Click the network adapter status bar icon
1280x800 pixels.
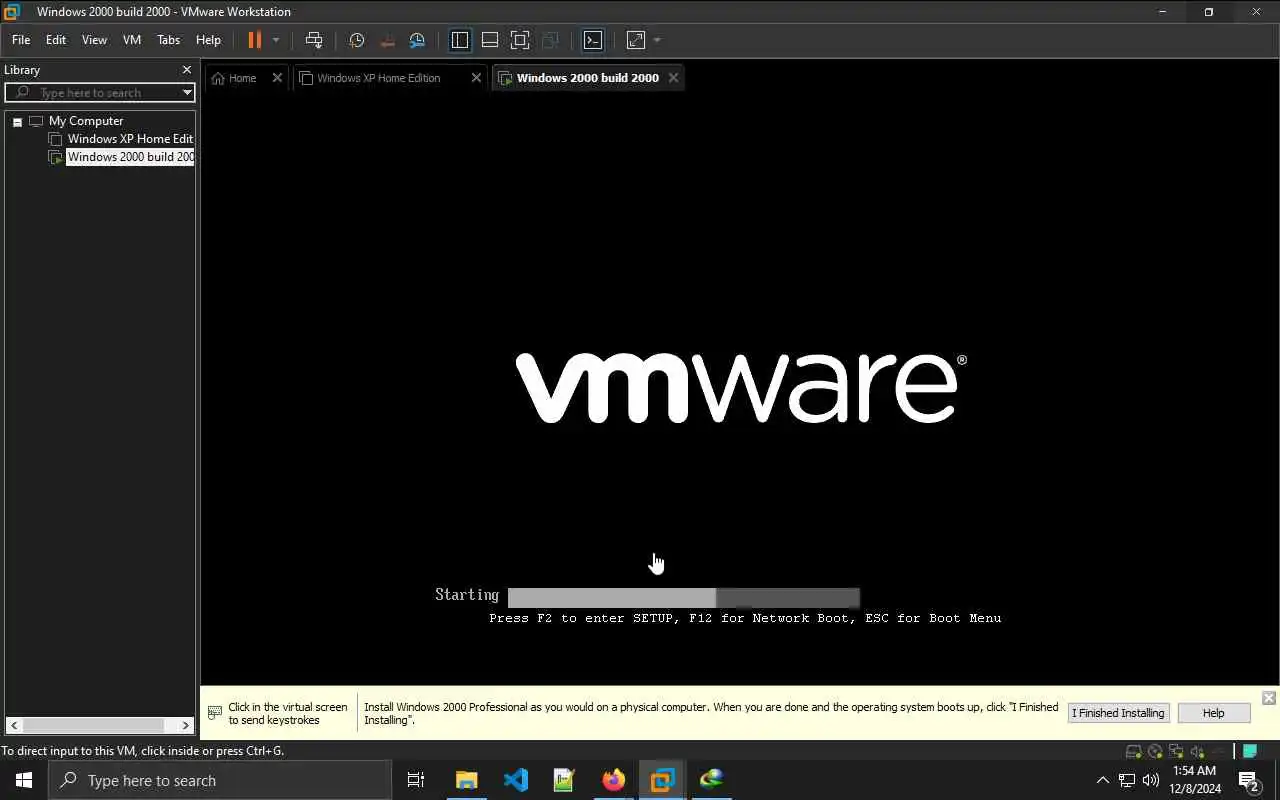[1176, 751]
